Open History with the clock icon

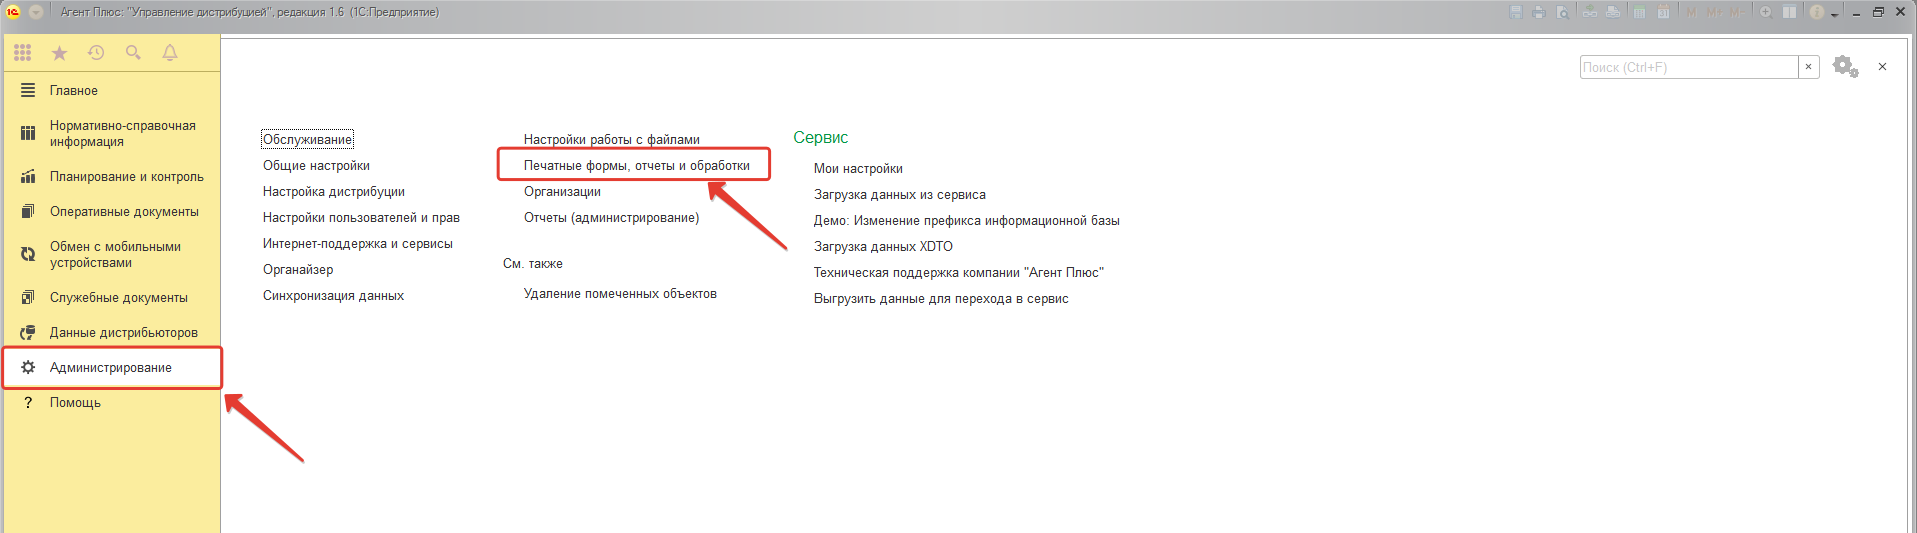pos(96,52)
